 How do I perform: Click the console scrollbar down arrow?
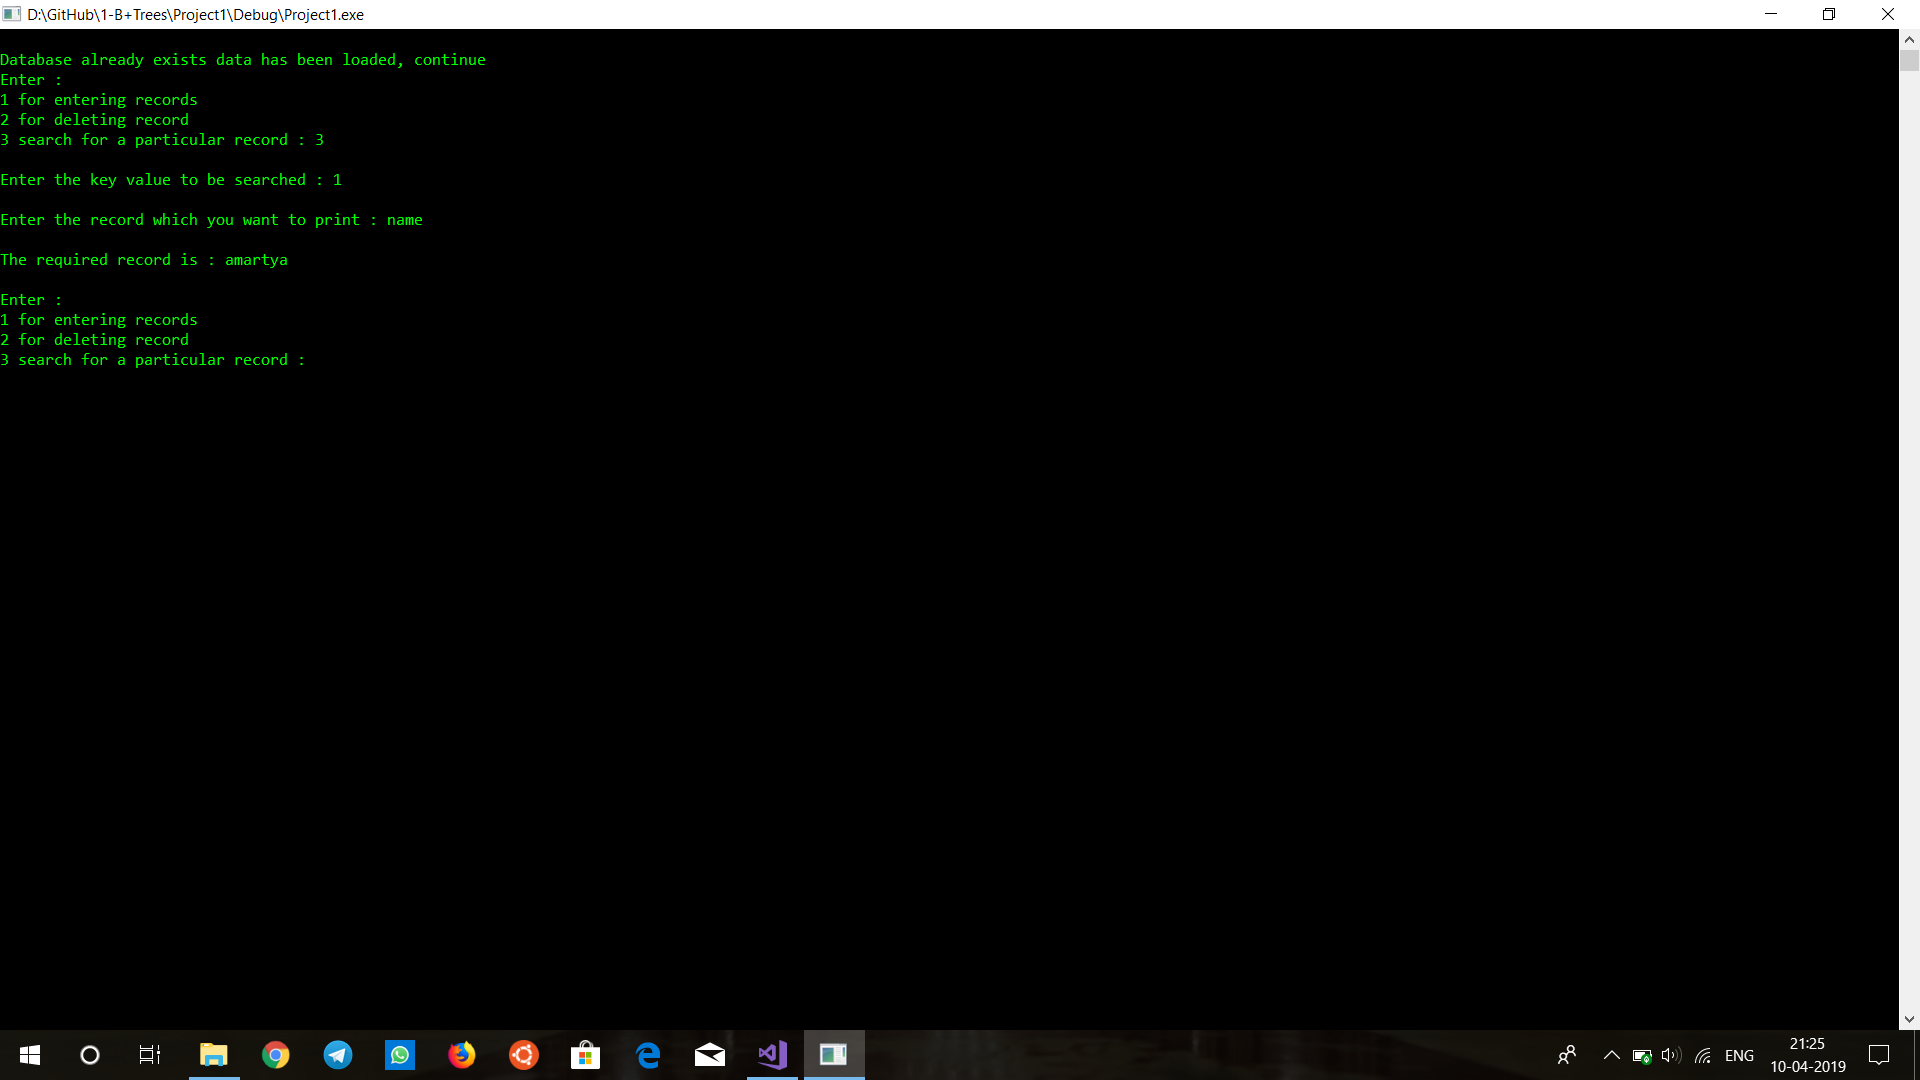pyautogui.click(x=1909, y=1019)
